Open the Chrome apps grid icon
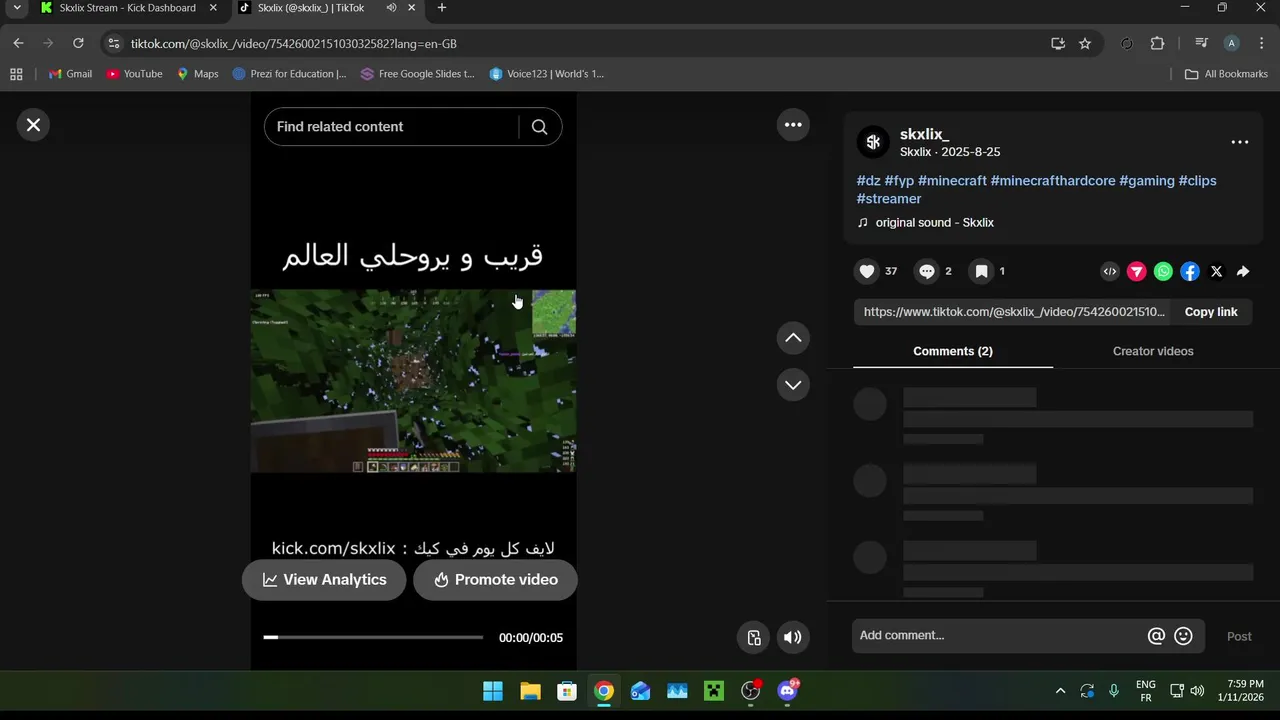1280x720 pixels. [16, 74]
